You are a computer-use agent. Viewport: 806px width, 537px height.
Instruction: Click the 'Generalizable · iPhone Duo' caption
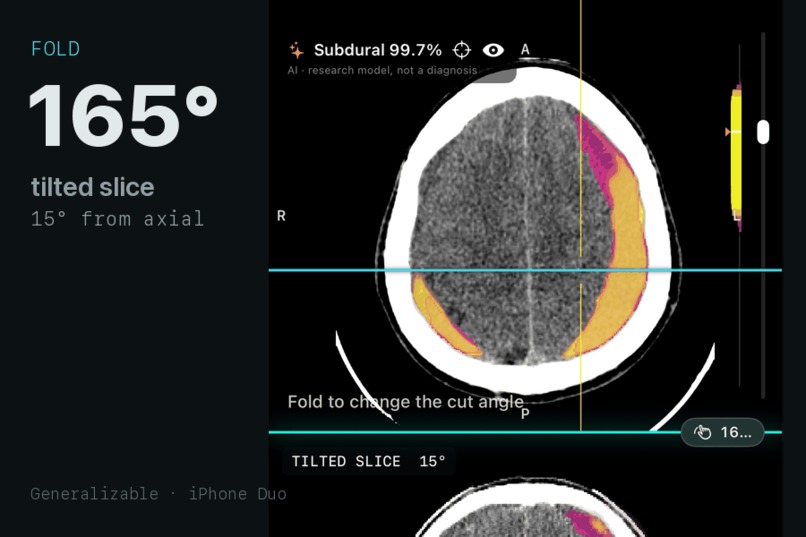158,494
